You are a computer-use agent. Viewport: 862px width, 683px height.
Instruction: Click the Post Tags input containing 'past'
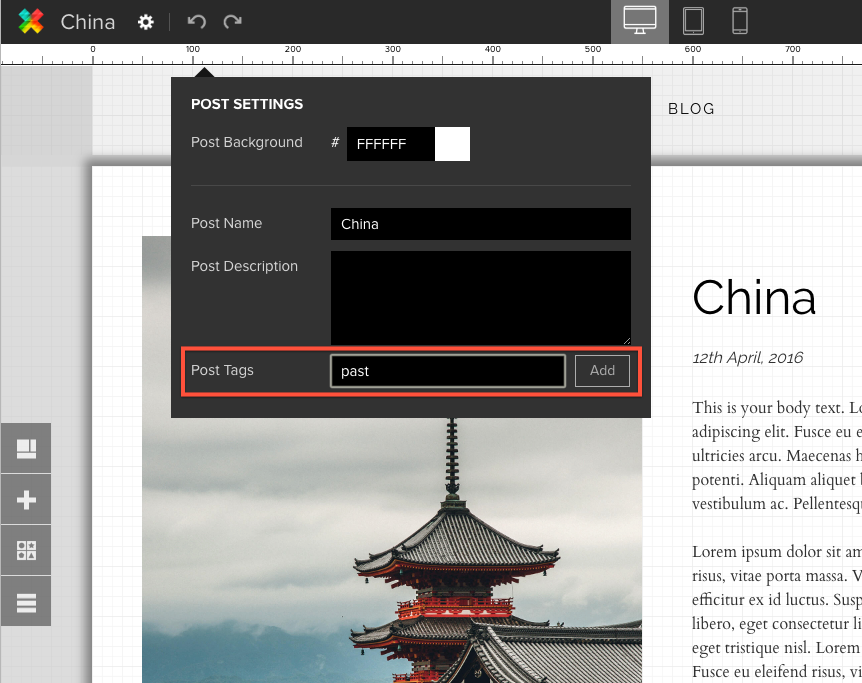[x=447, y=371]
